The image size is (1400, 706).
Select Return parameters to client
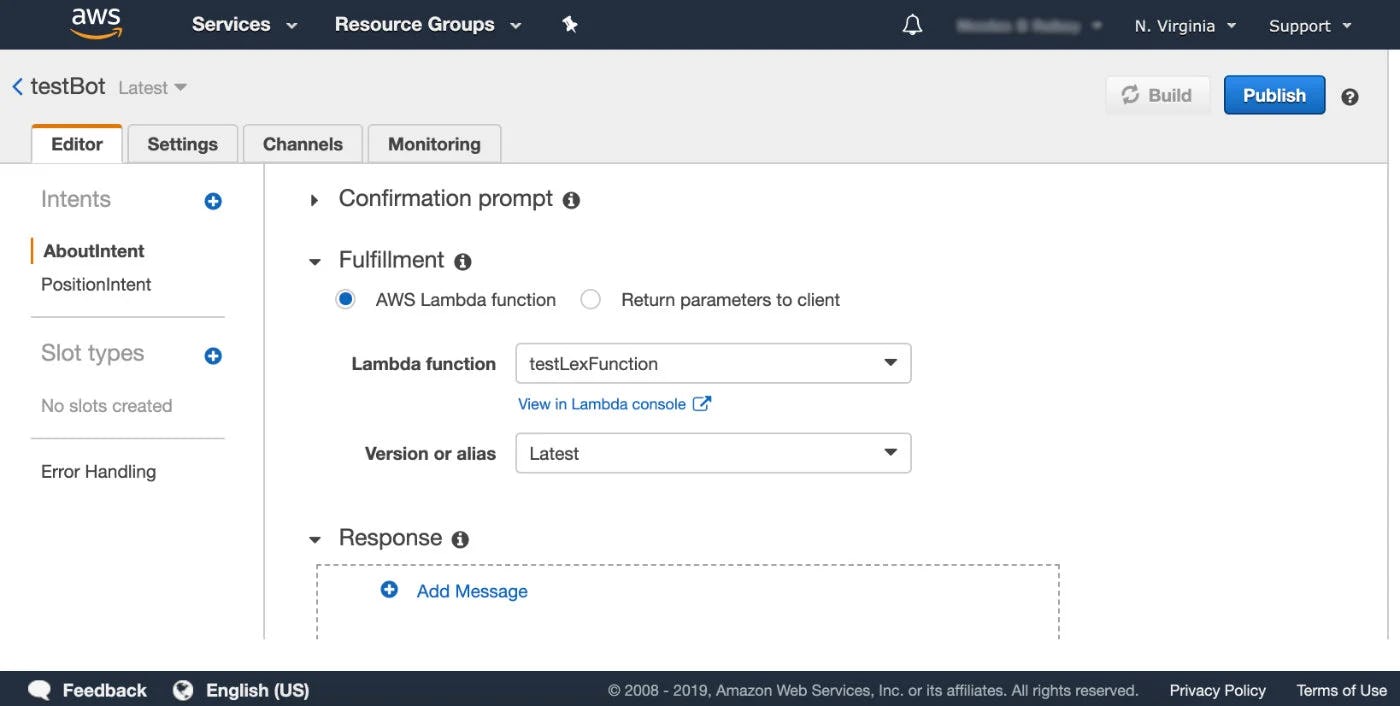click(x=590, y=298)
